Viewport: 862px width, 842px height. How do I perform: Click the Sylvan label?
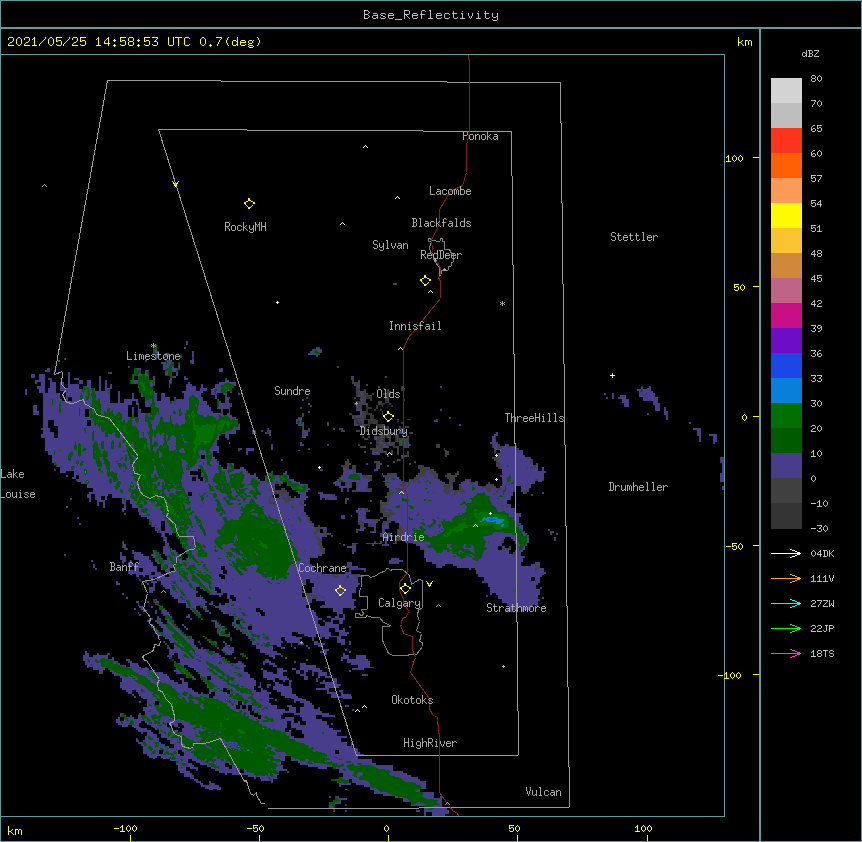tap(390, 246)
